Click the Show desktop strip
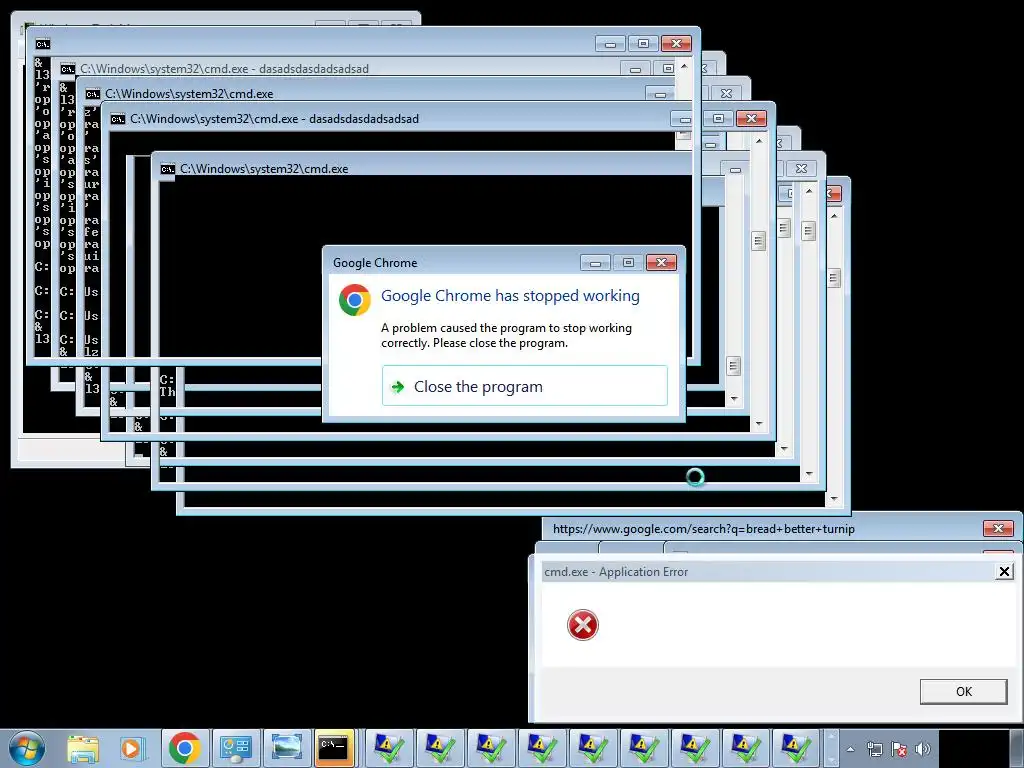 1017,748
